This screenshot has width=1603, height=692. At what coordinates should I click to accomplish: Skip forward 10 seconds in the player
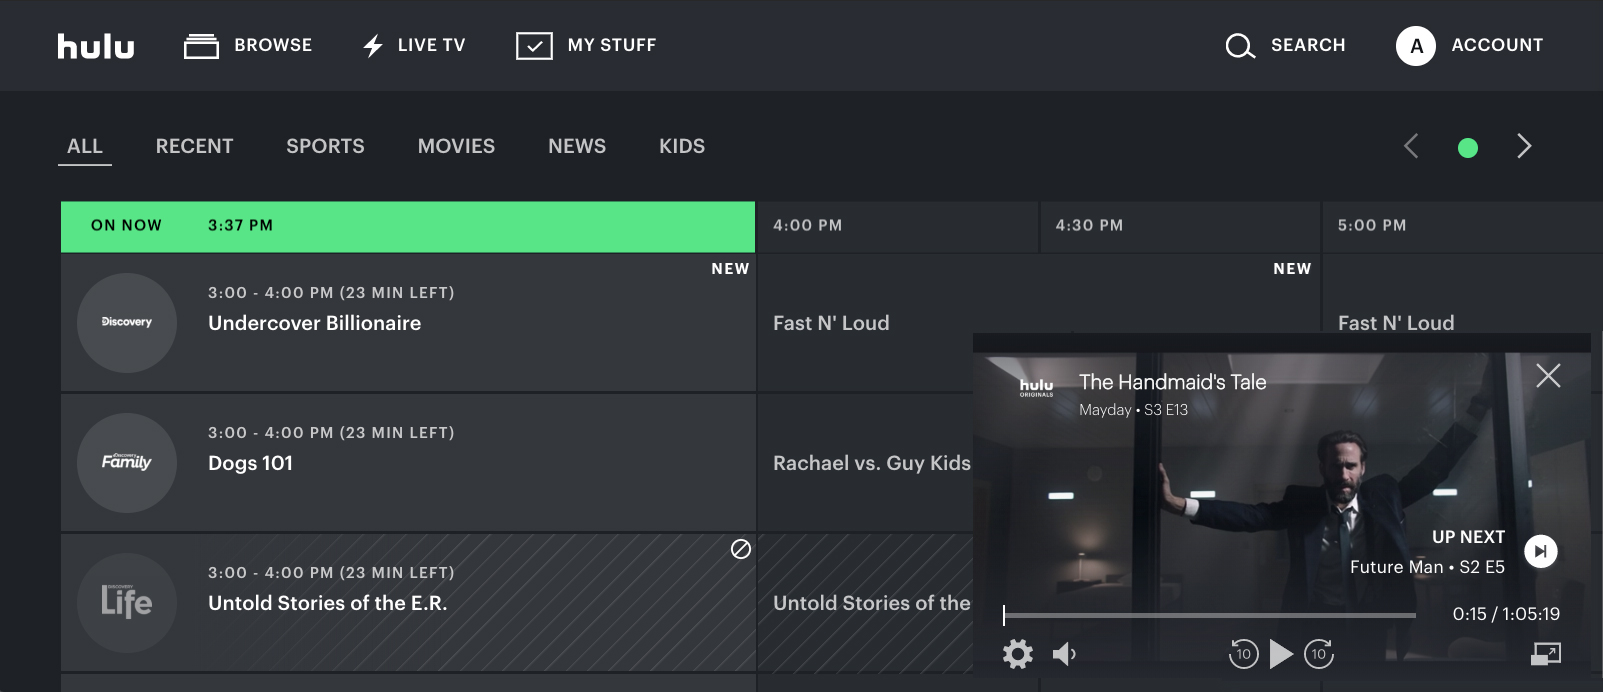pyautogui.click(x=1319, y=654)
